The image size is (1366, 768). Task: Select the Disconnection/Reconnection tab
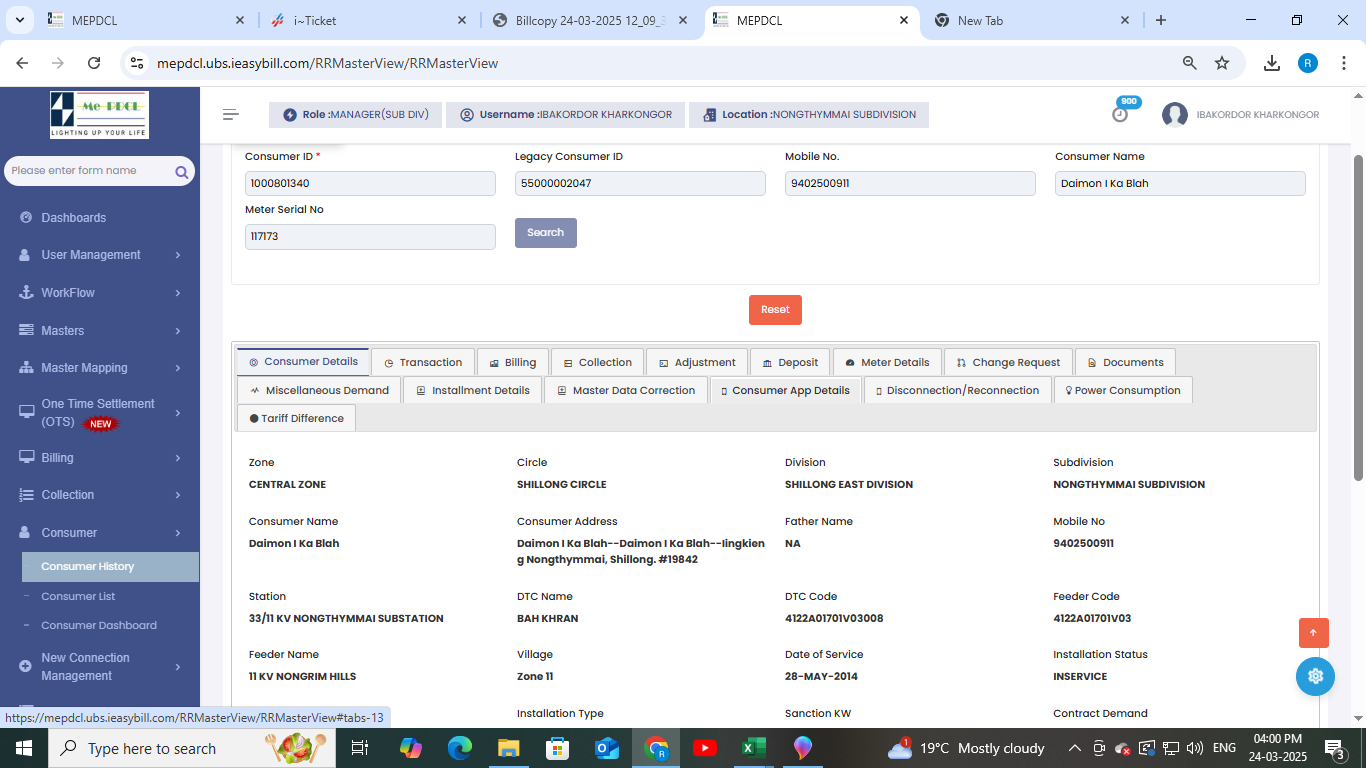[x=957, y=390]
